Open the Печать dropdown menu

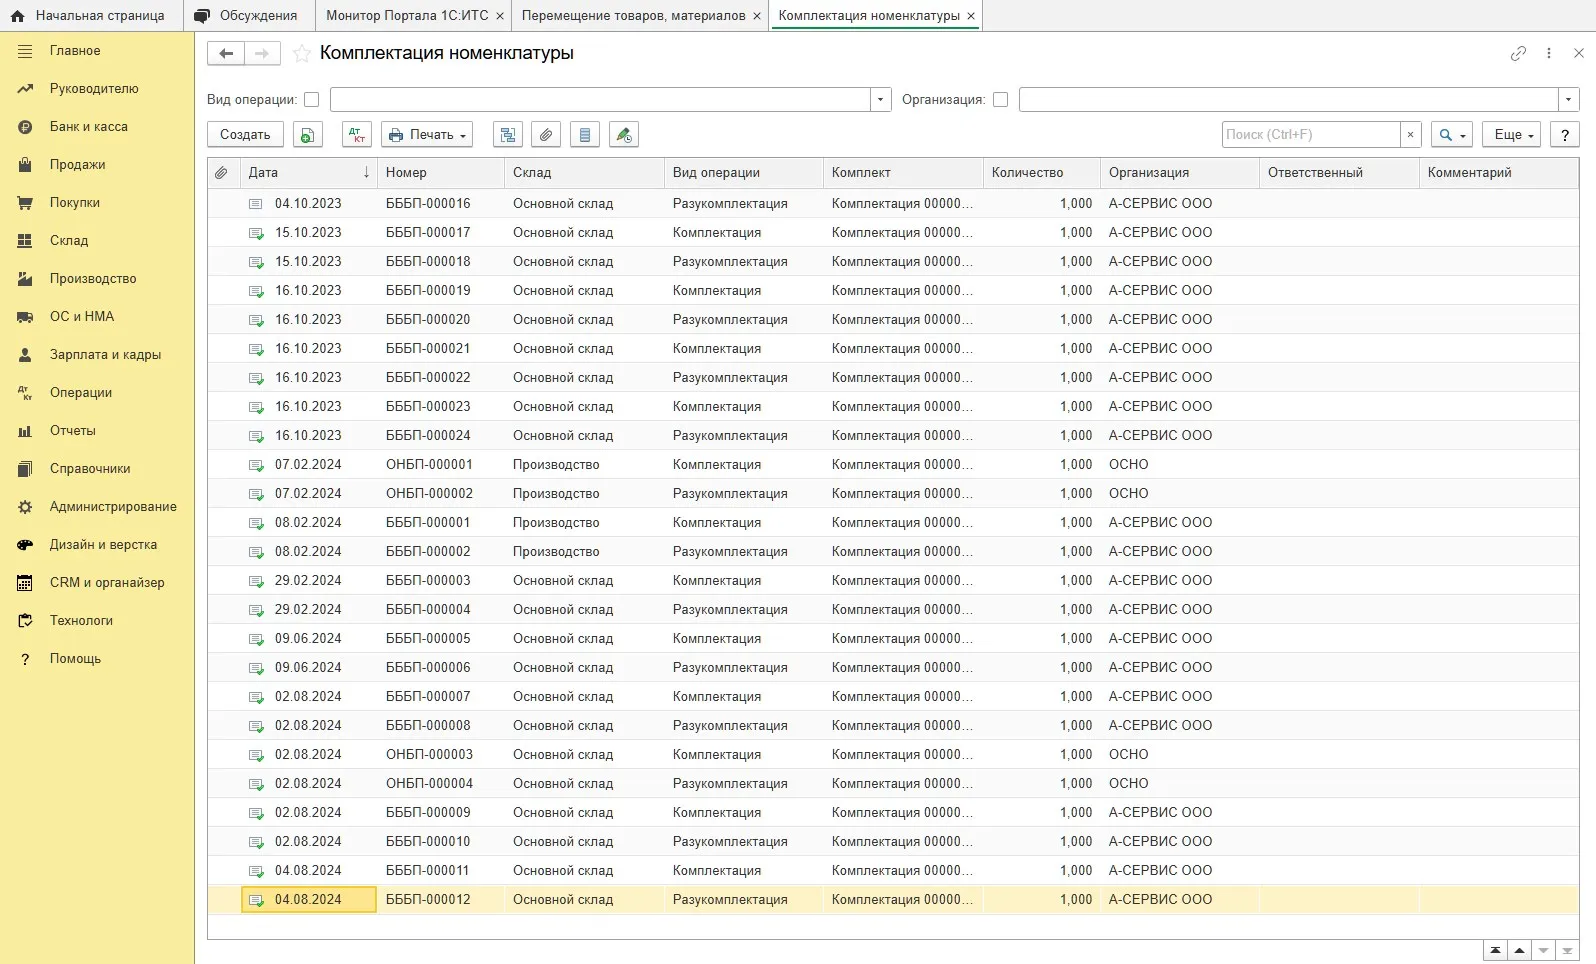(427, 135)
